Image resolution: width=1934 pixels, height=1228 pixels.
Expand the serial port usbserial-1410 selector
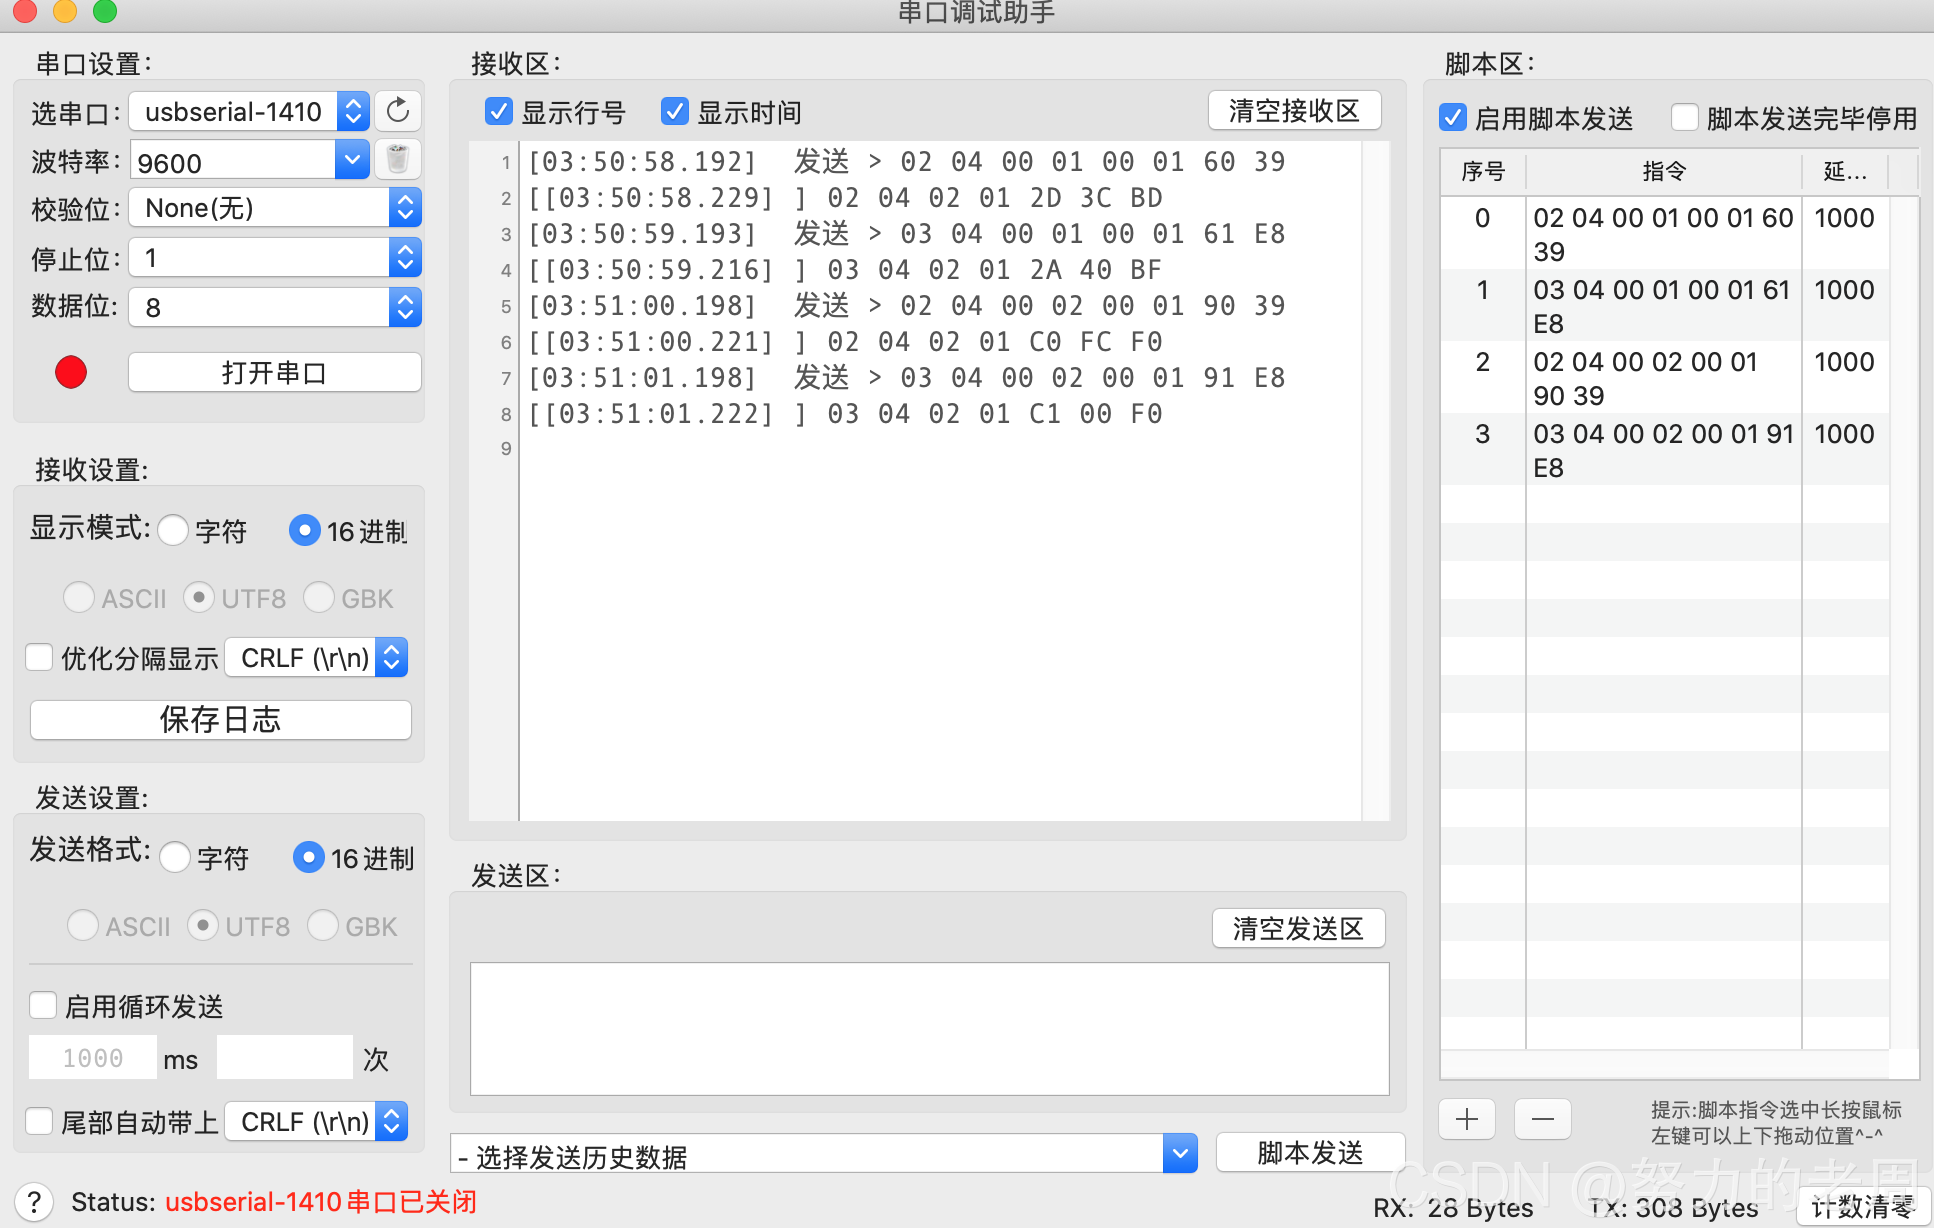[x=353, y=111]
